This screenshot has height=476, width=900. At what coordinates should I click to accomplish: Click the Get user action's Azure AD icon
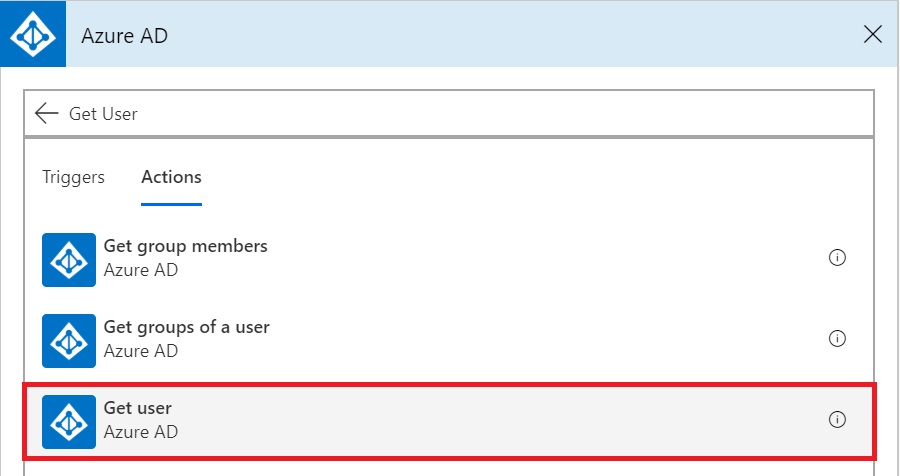(69, 421)
